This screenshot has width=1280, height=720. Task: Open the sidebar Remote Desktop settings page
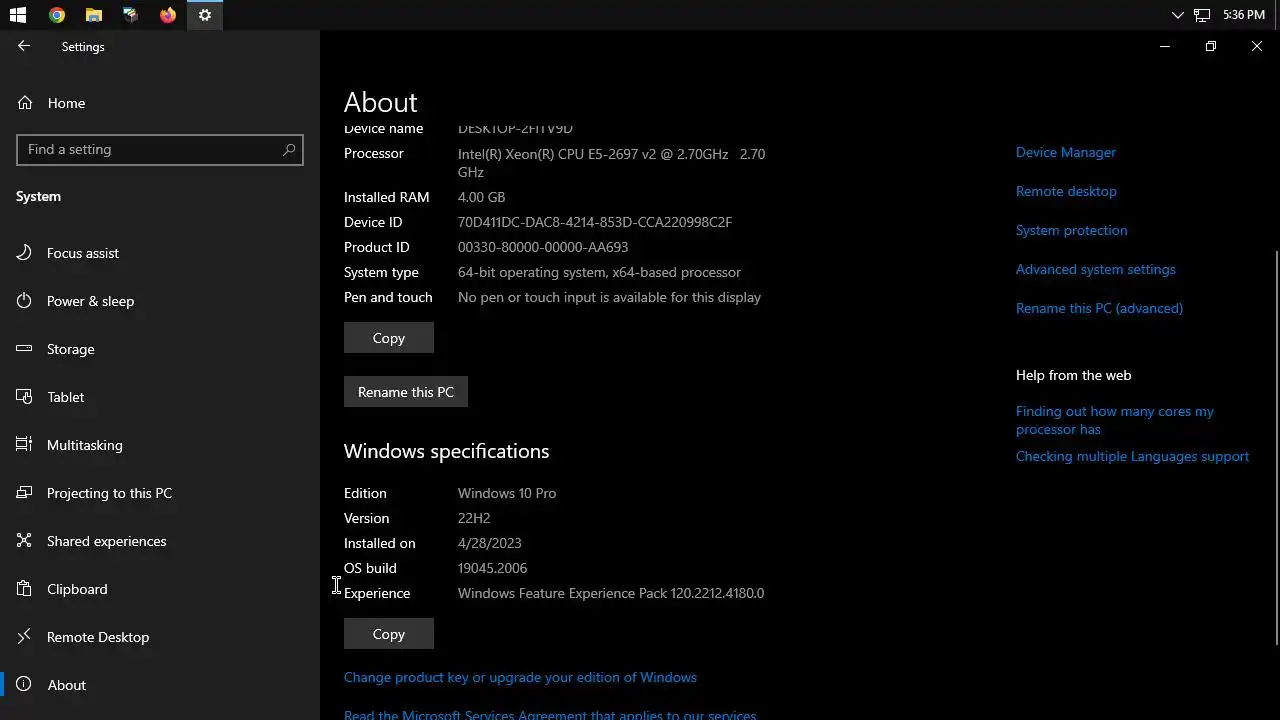(x=160, y=637)
